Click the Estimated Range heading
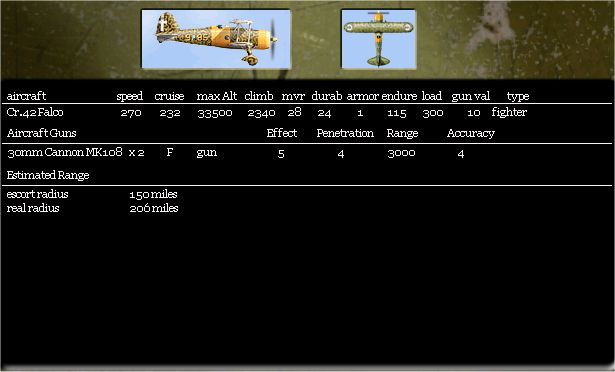This screenshot has width=615, height=372. [48, 175]
